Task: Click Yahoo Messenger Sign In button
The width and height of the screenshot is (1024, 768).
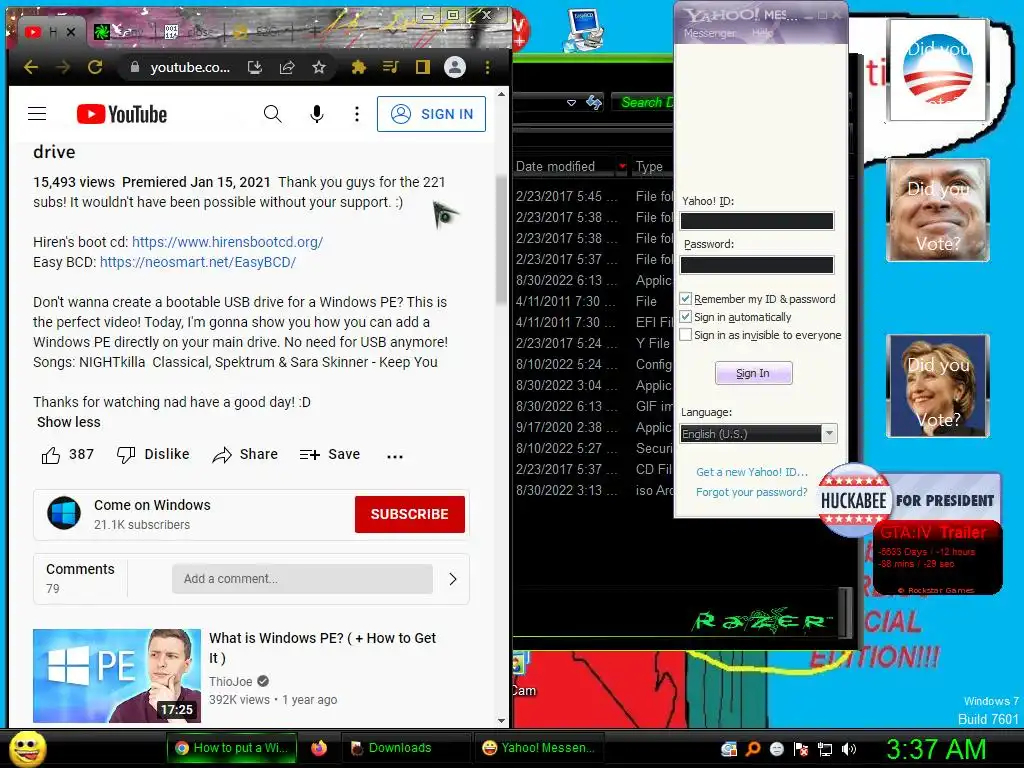Action: pos(754,373)
